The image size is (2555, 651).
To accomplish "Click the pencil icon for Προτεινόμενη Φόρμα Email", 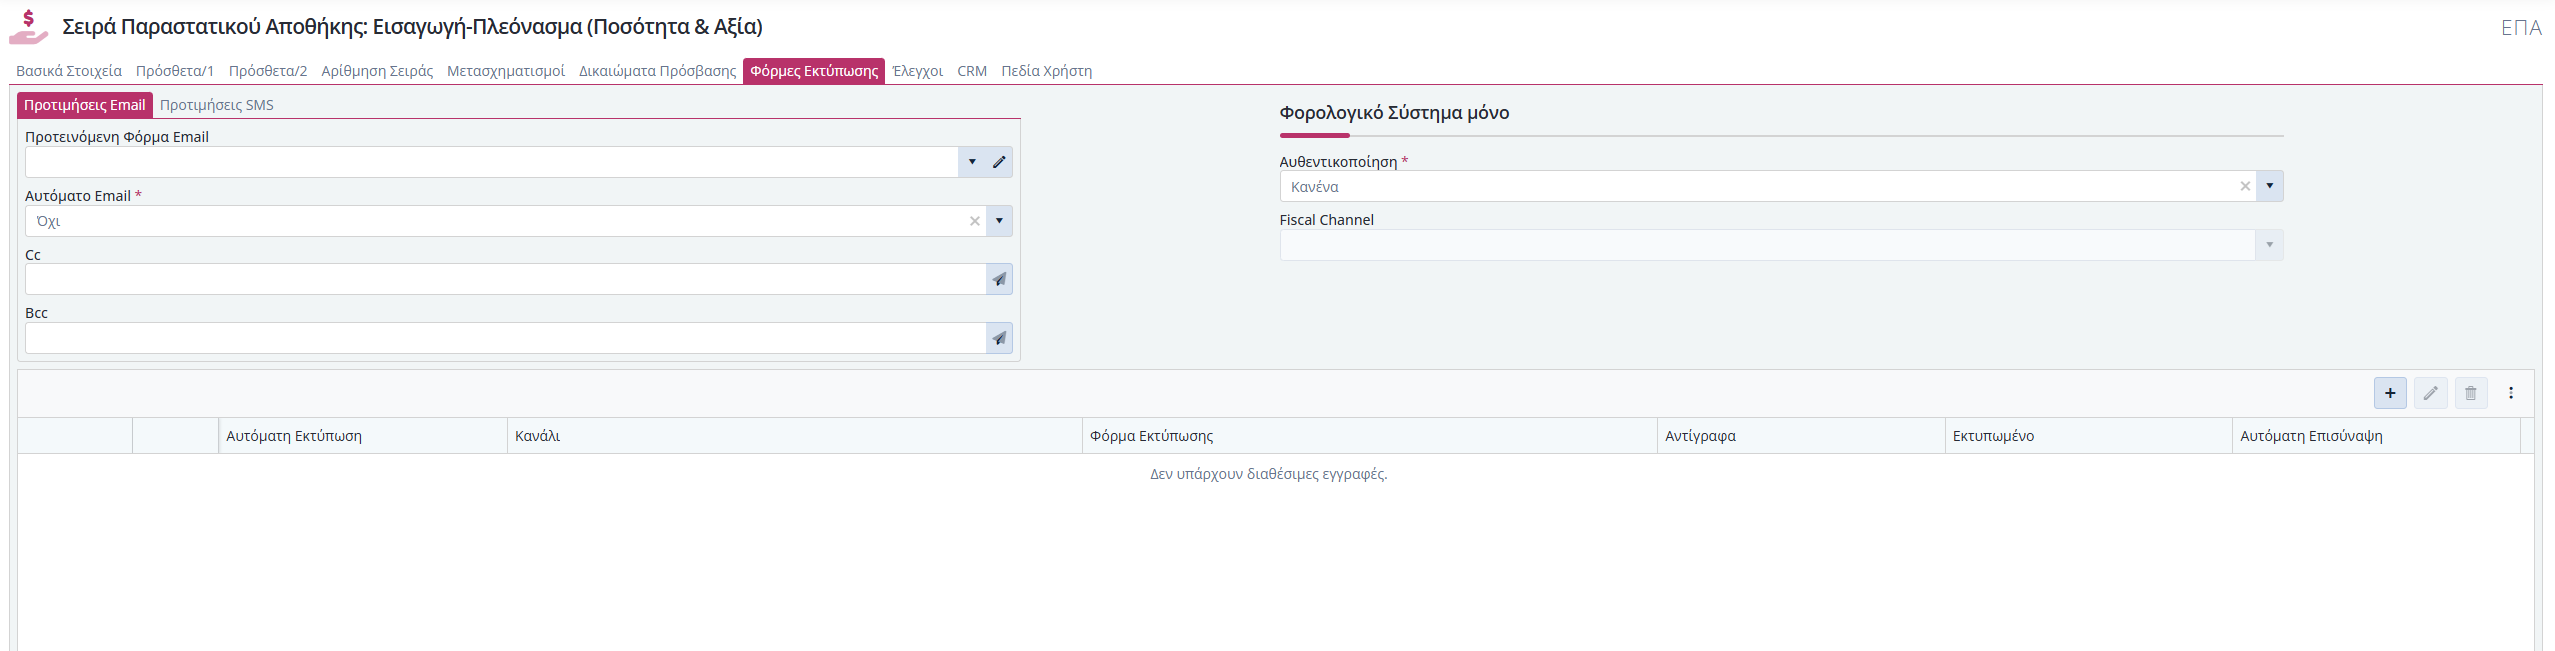I will pos(999,162).
